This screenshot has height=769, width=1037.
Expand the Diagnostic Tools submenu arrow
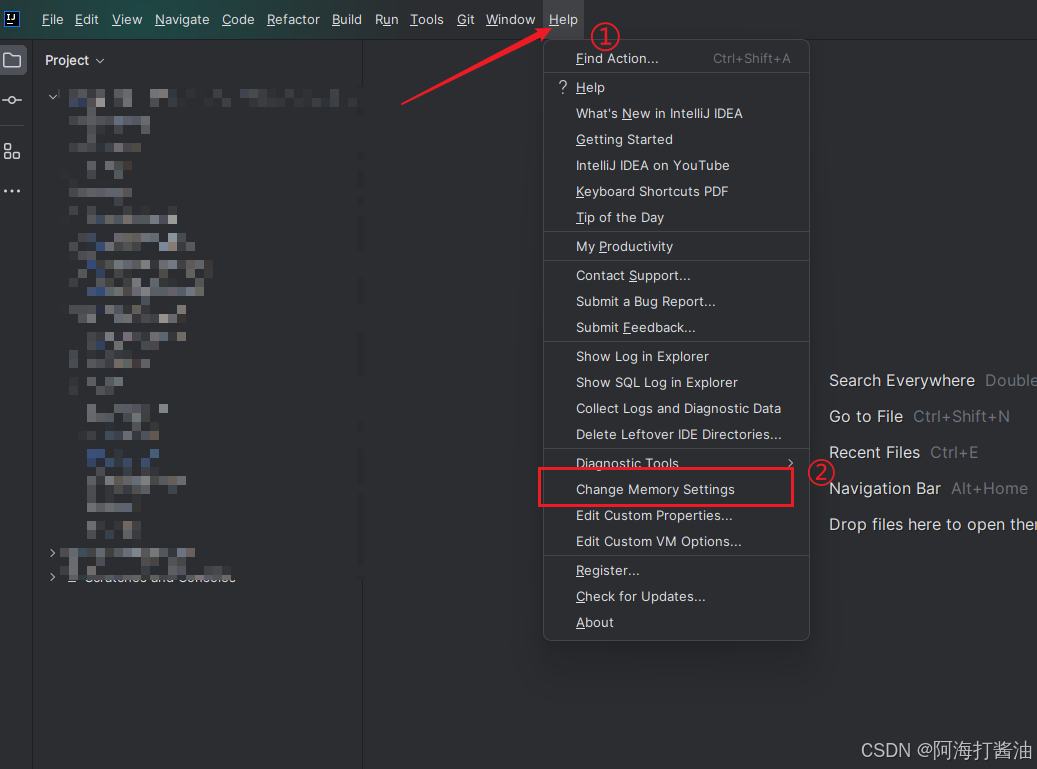tap(790, 463)
